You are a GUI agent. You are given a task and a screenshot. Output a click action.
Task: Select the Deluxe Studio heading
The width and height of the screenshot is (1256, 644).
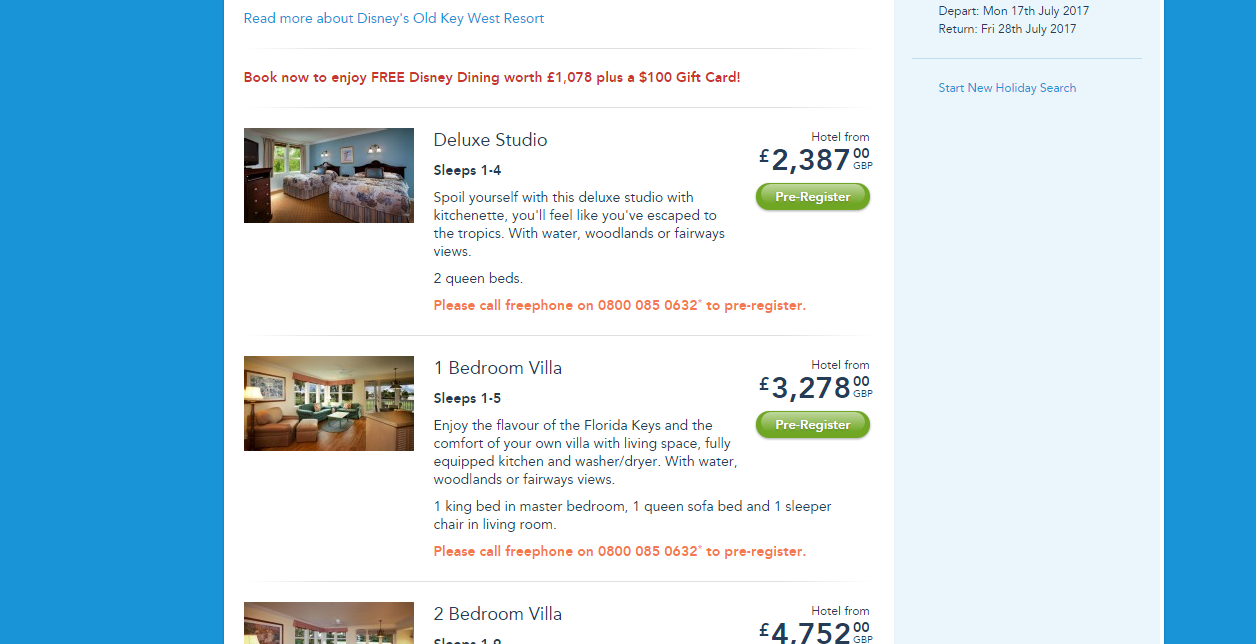[491, 140]
